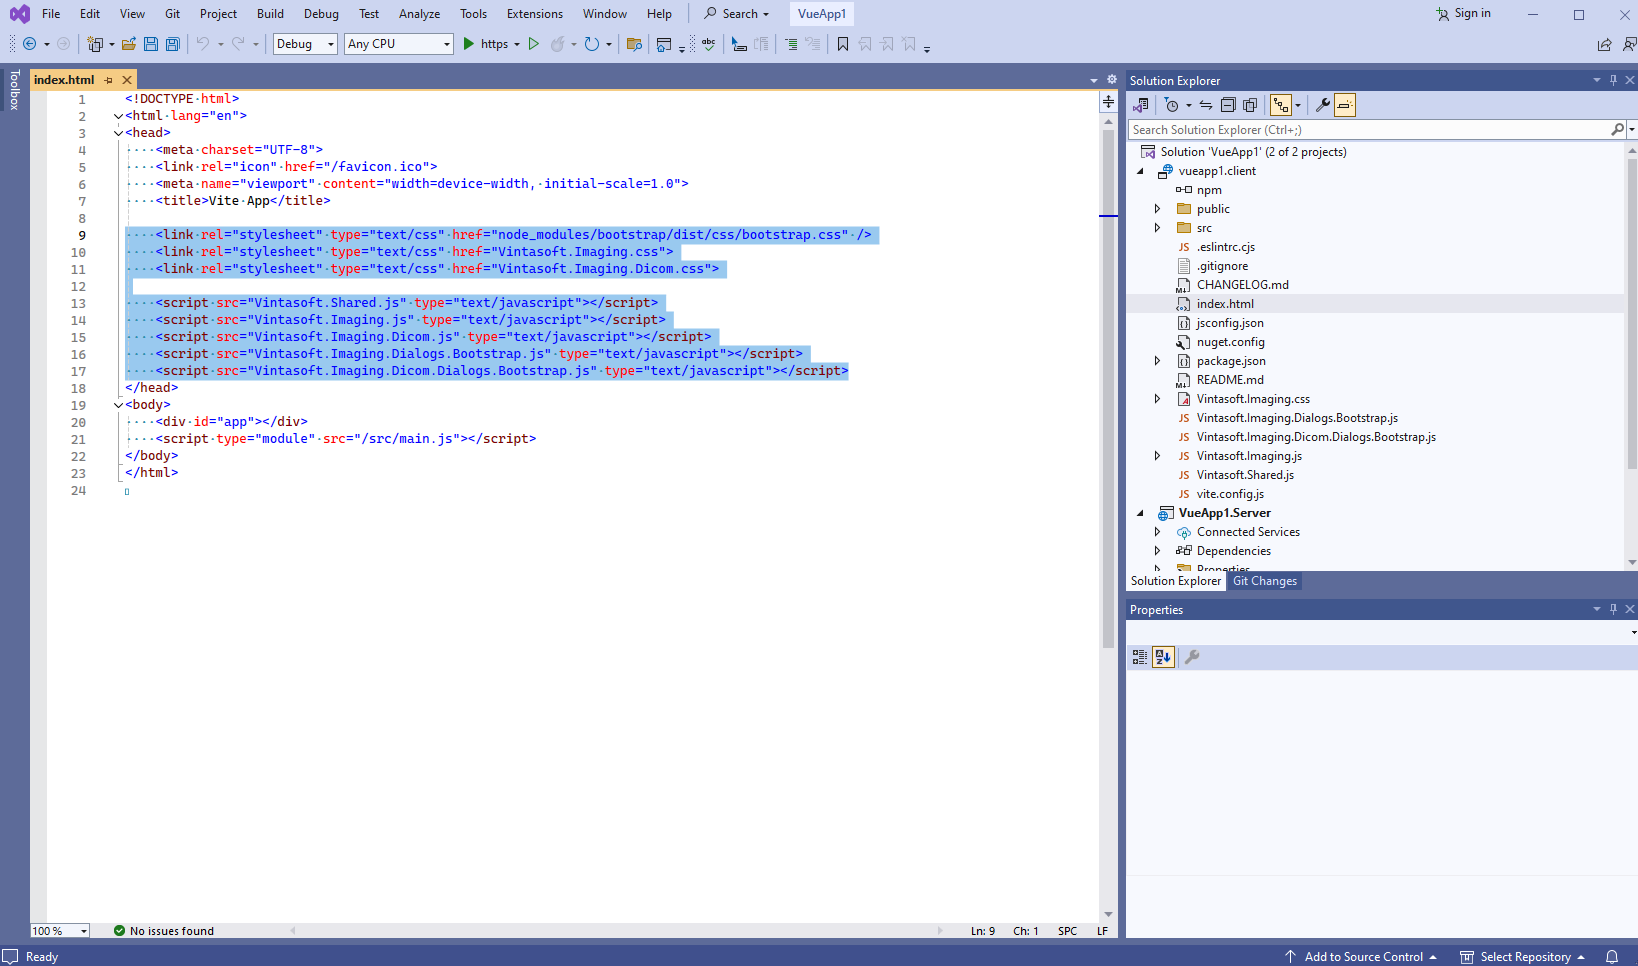1638x966 pixels.
Task: Click the Search box in title bar
Action: (x=737, y=14)
